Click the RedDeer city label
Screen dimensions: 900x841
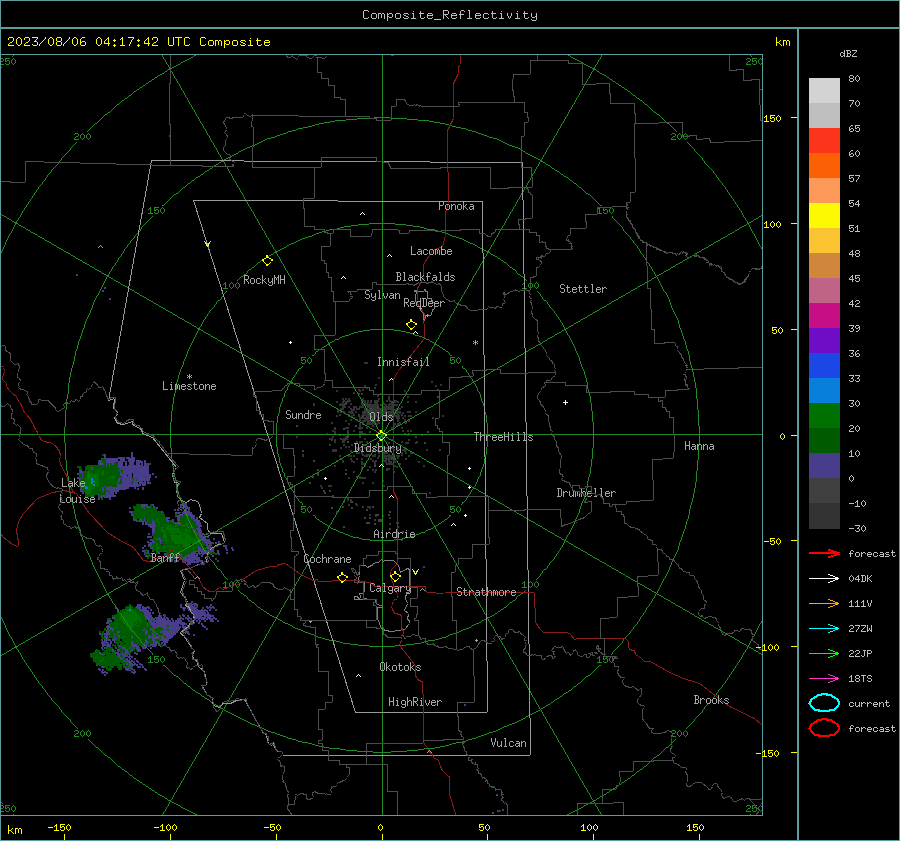point(424,303)
